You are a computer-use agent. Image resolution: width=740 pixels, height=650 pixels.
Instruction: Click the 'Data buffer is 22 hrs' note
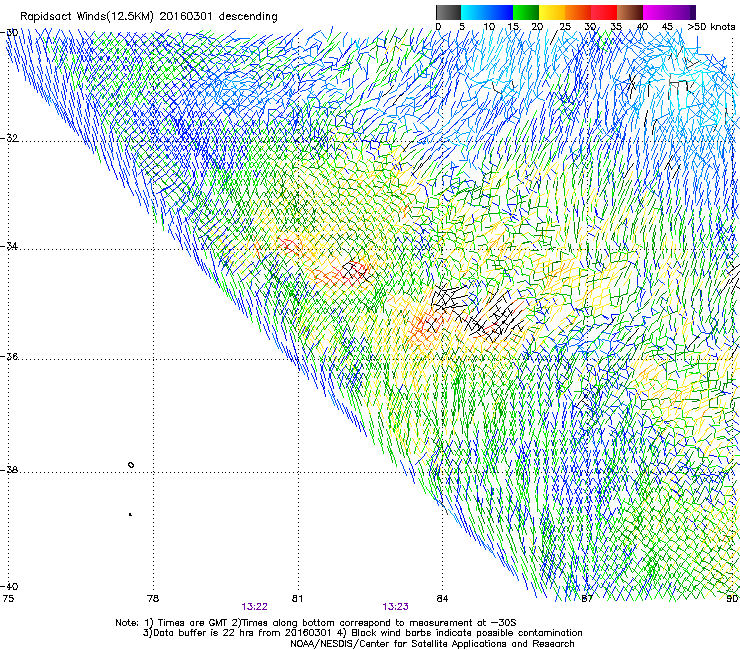point(362,633)
